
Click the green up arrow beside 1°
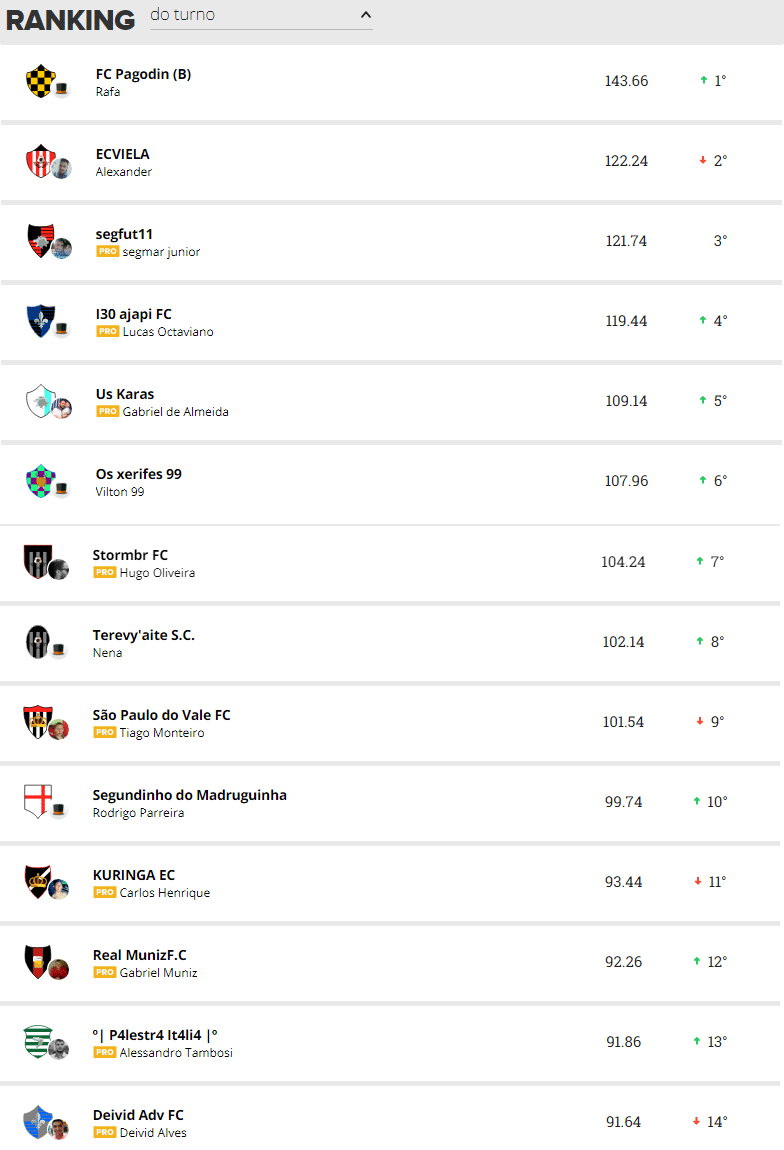703,80
